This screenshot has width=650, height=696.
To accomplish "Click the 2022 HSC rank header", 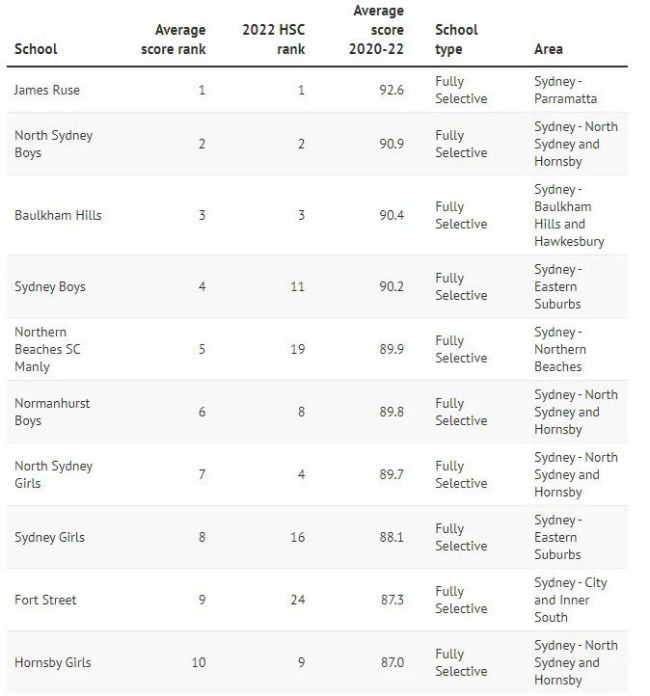I will click(x=273, y=40).
